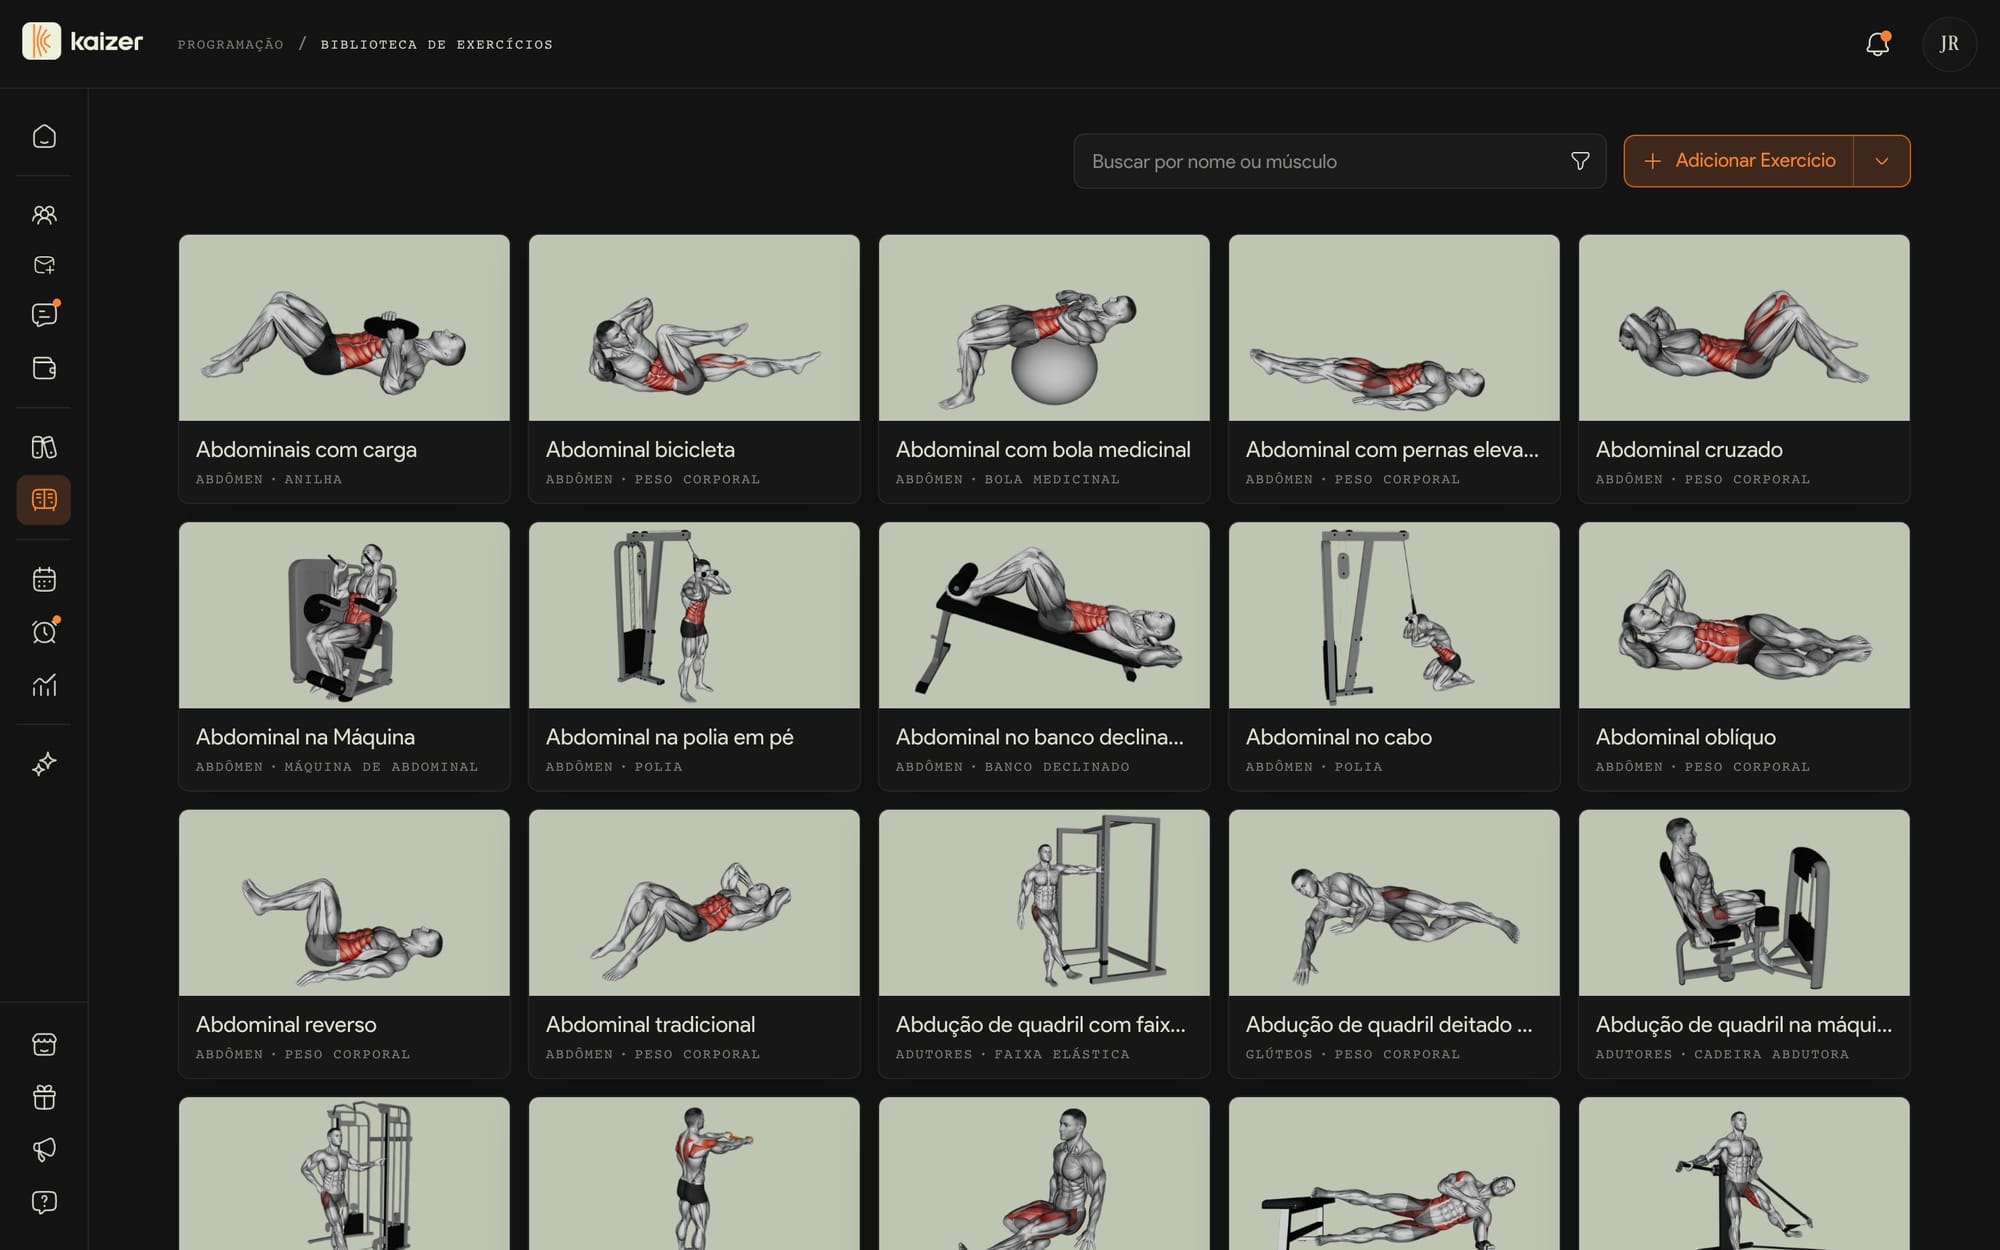Go to Programação breadcrumb
The height and width of the screenshot is (1250, 2000).
coord(230,44)
